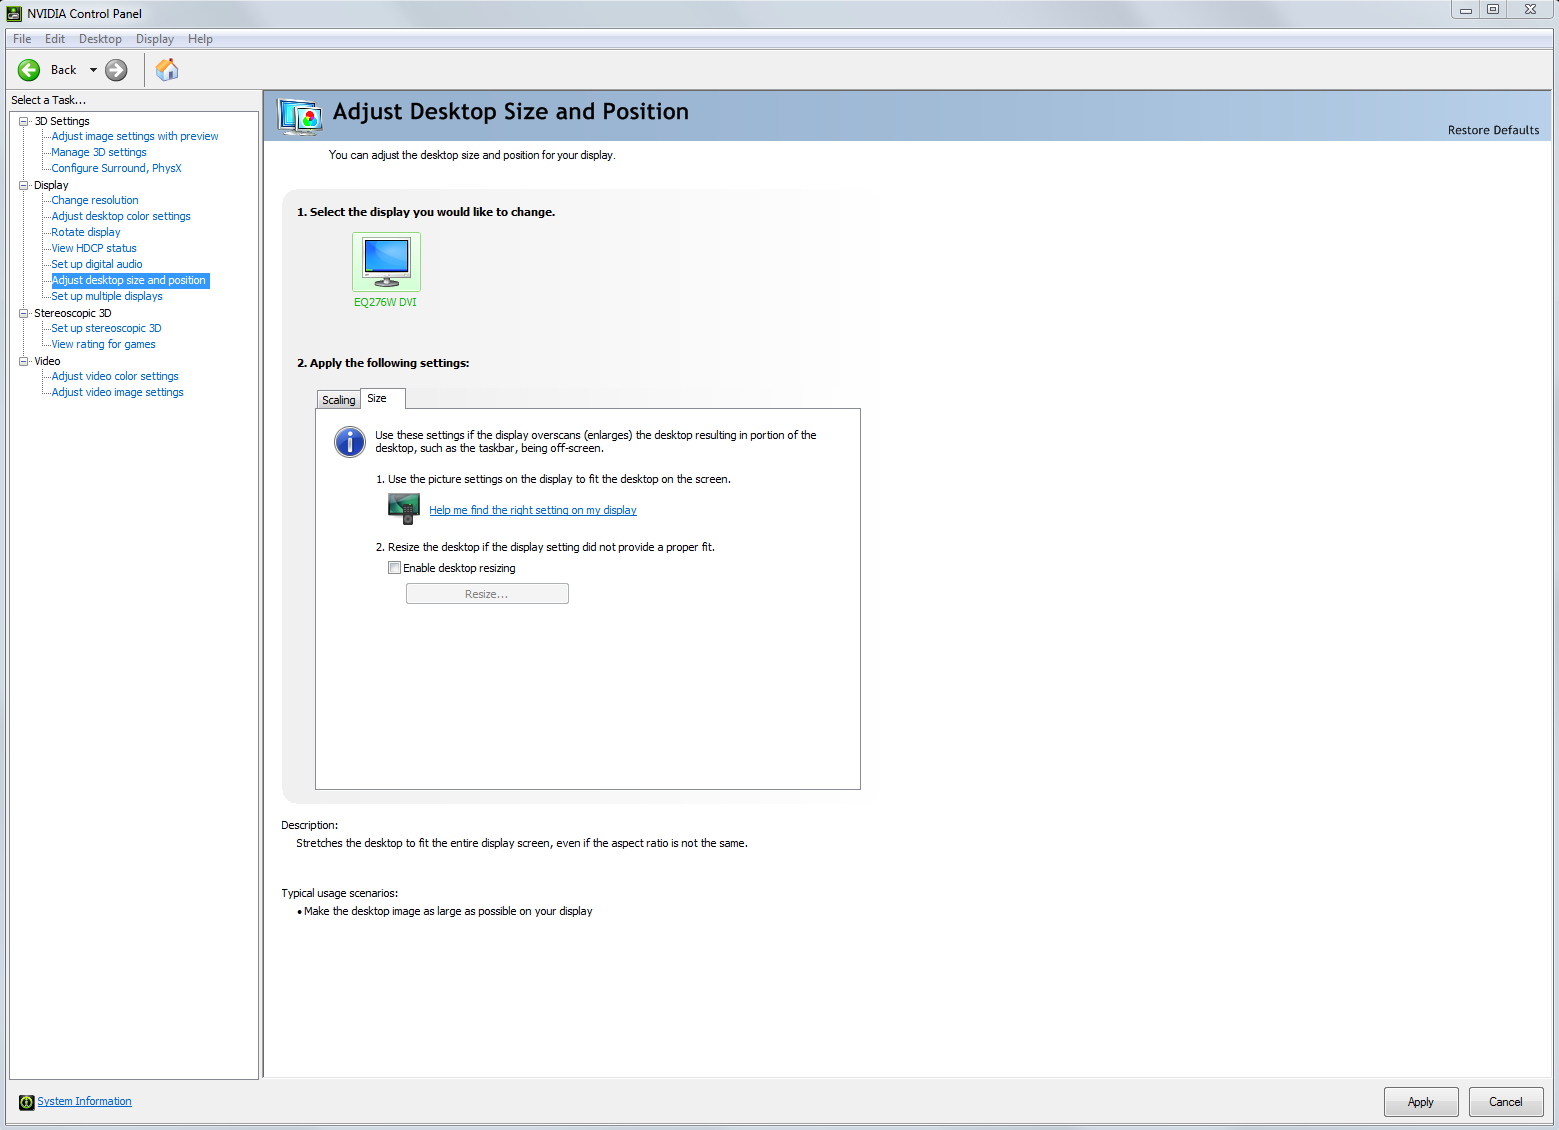1559x1130 pixels.
Task: Click the Adjust Desktop Size header icon
Action: click(300, 117)
